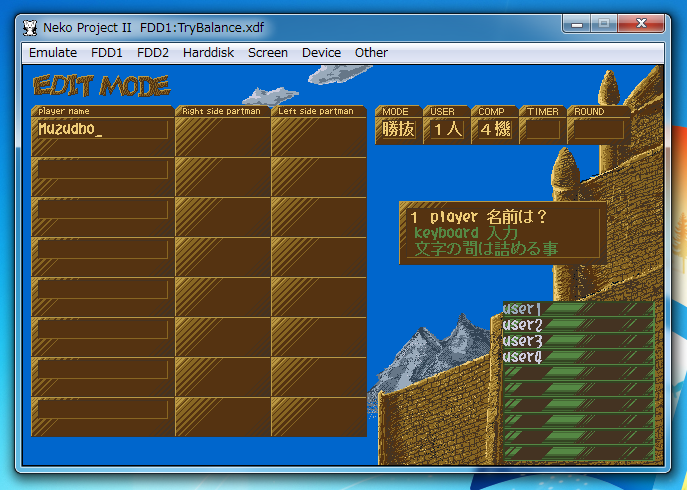Close the Neko Project II window
Viewport: 687px width, 490px height.
coord(641,23)
